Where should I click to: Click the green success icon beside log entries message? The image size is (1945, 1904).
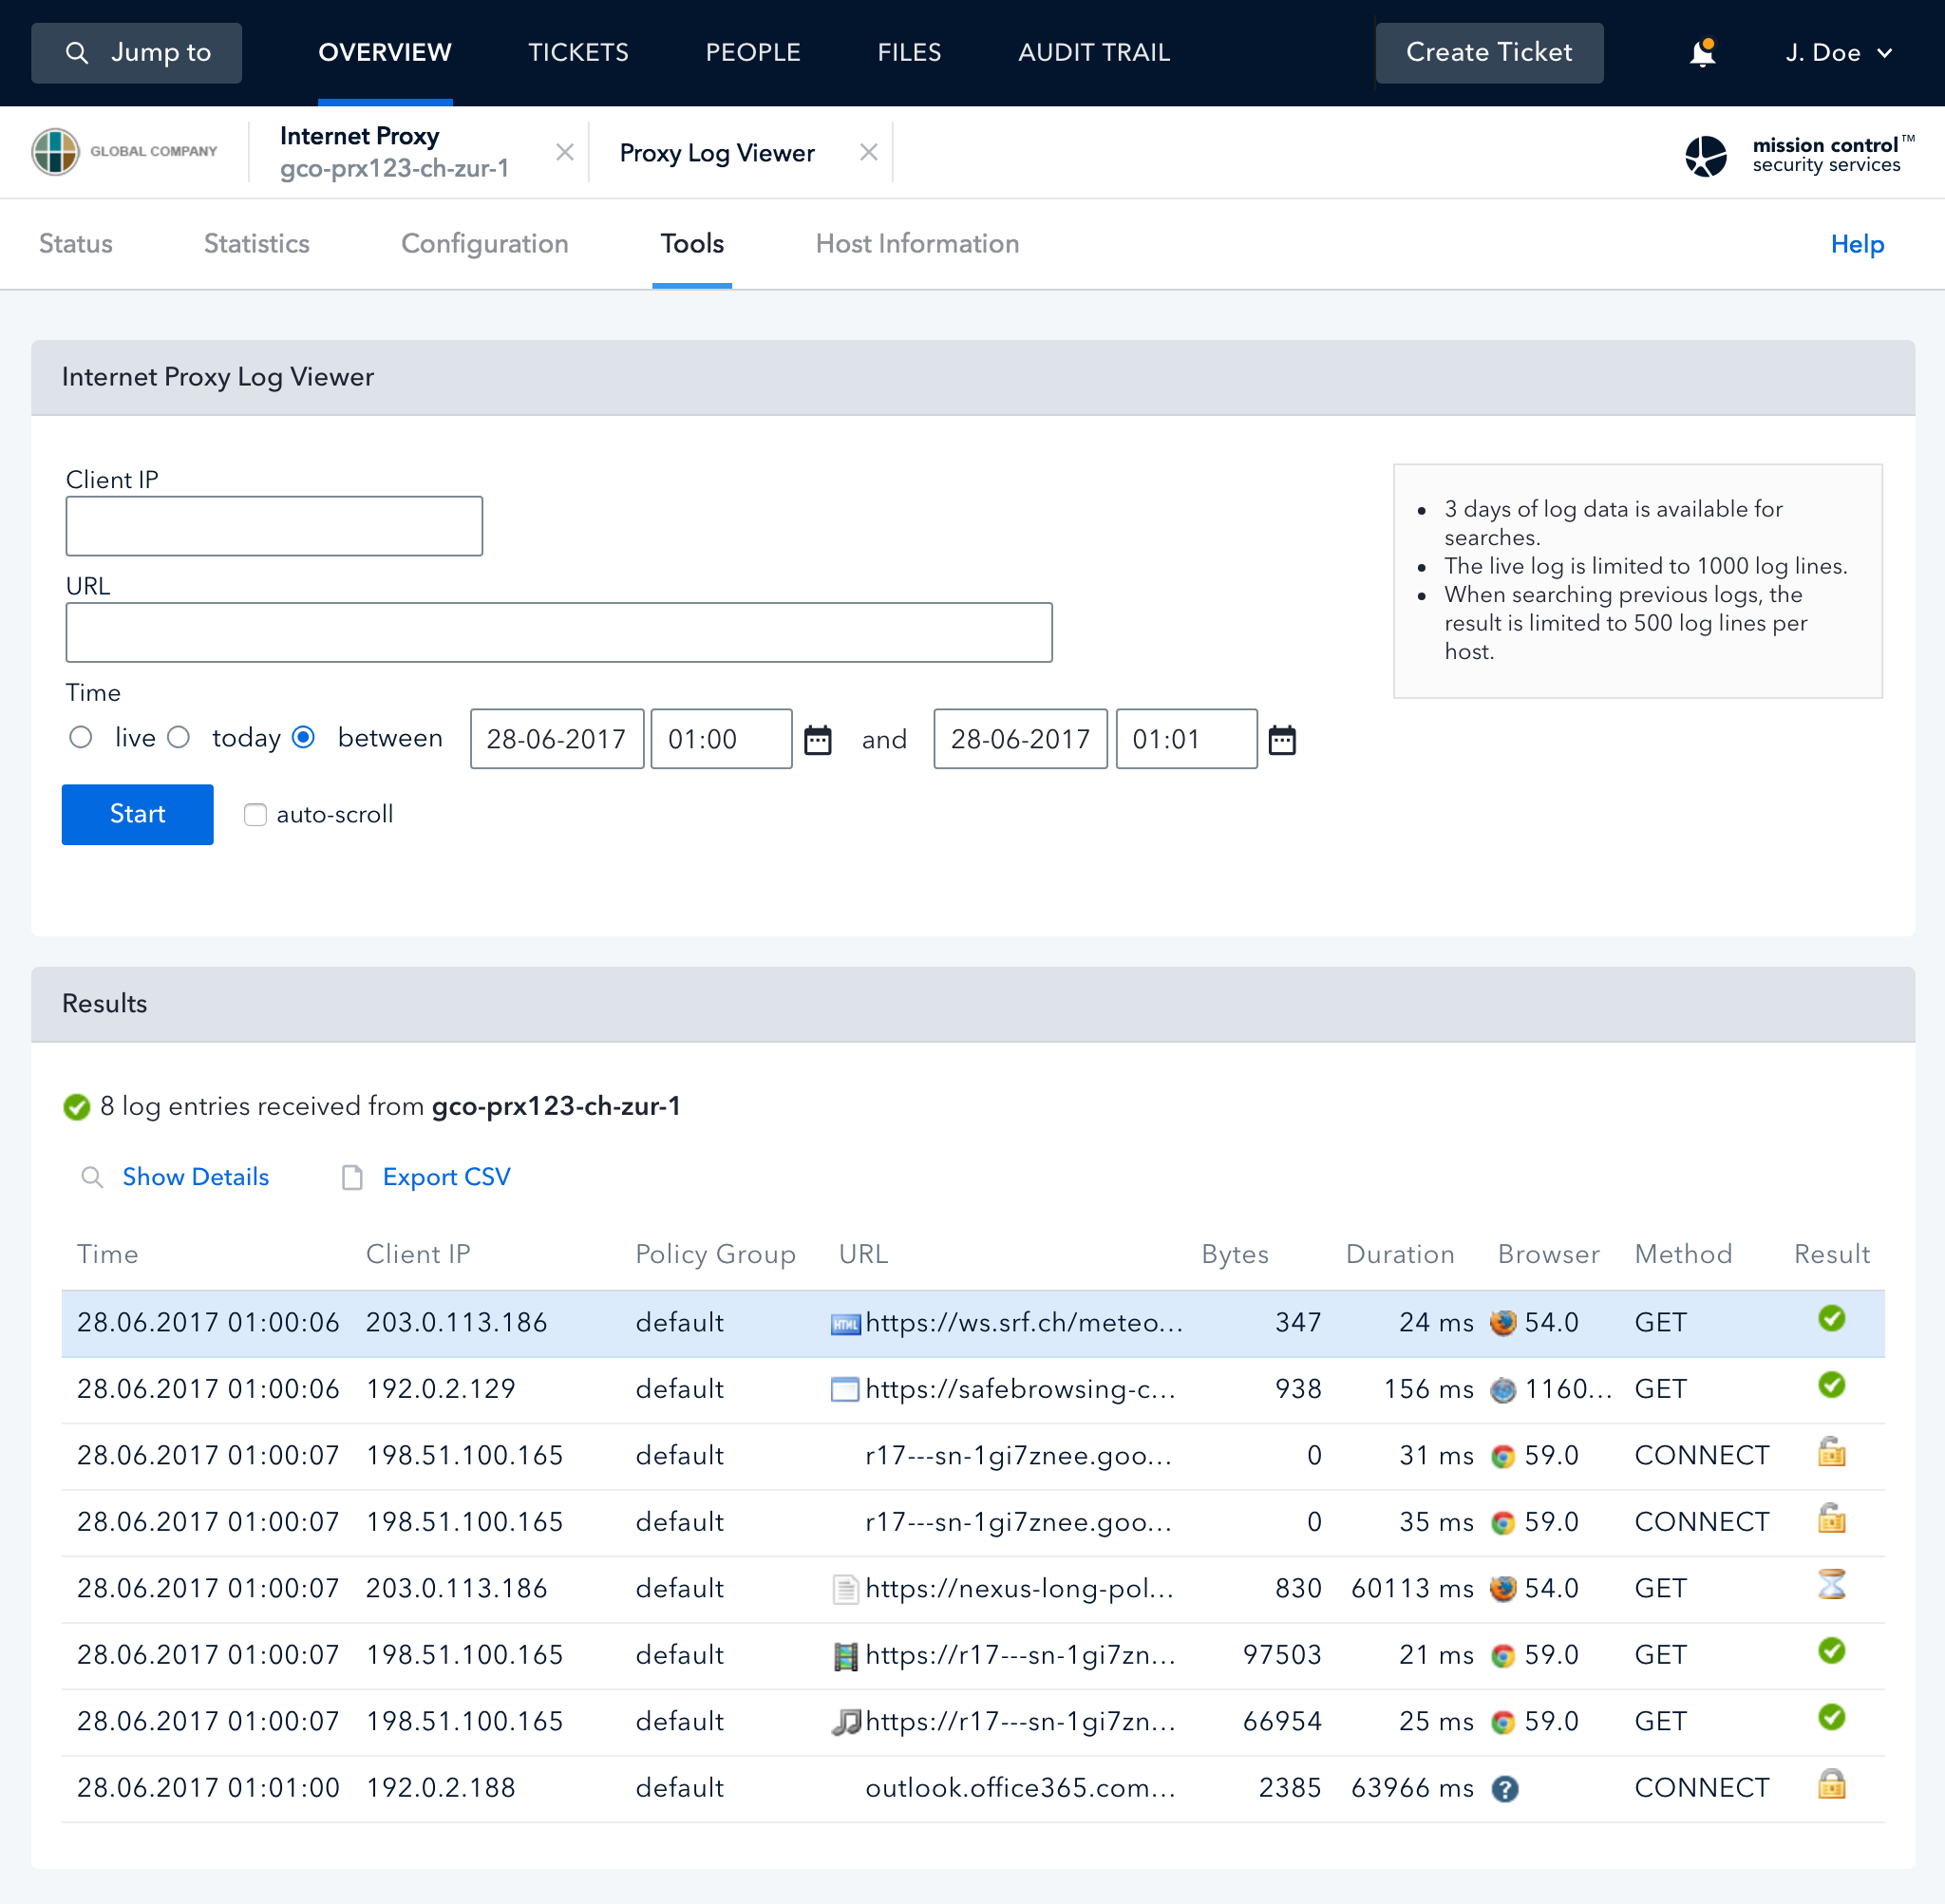coord(77,1107)
